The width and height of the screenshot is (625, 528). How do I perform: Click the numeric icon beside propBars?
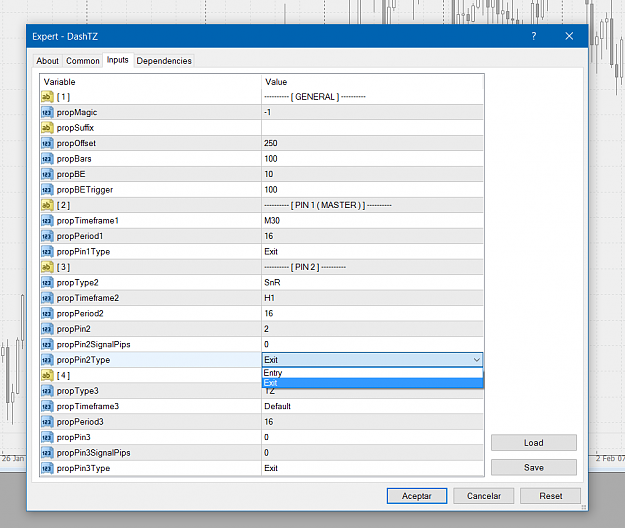click(47, 159)
